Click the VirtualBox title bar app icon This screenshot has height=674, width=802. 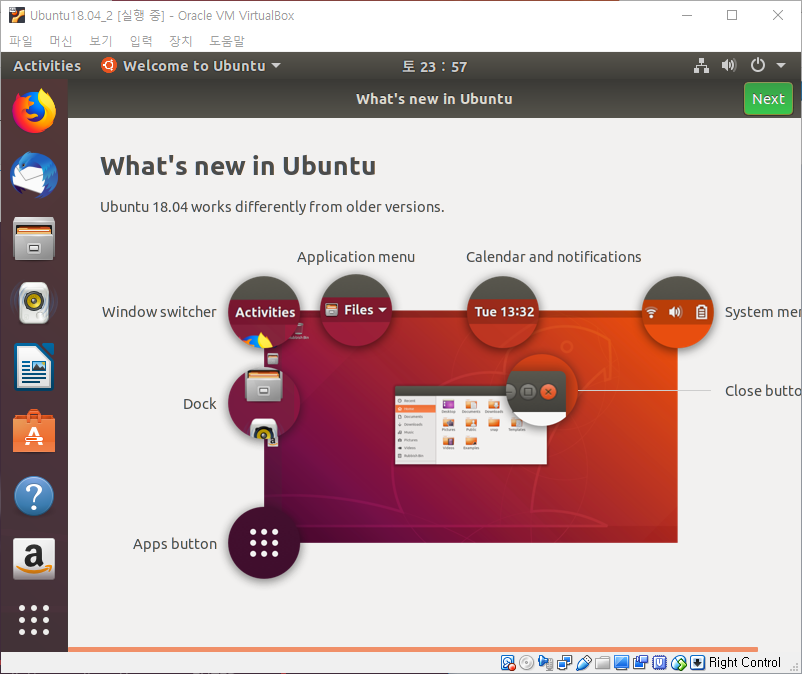coord(17,15)
